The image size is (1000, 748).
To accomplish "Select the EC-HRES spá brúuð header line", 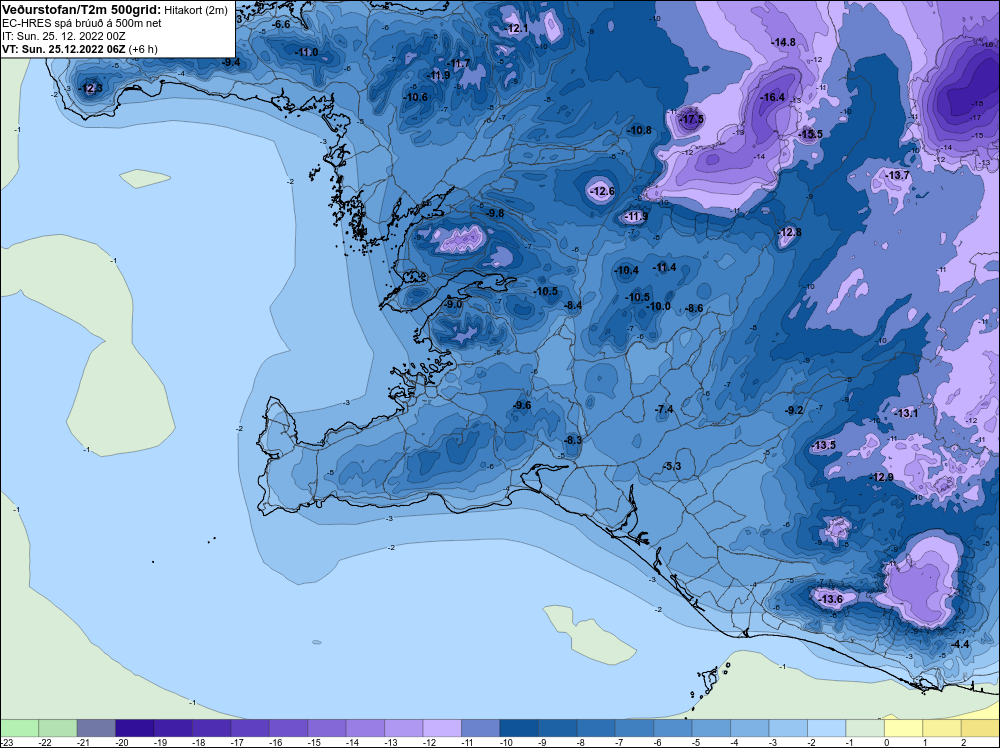I will pyautogui.click(x=82, y=24).
